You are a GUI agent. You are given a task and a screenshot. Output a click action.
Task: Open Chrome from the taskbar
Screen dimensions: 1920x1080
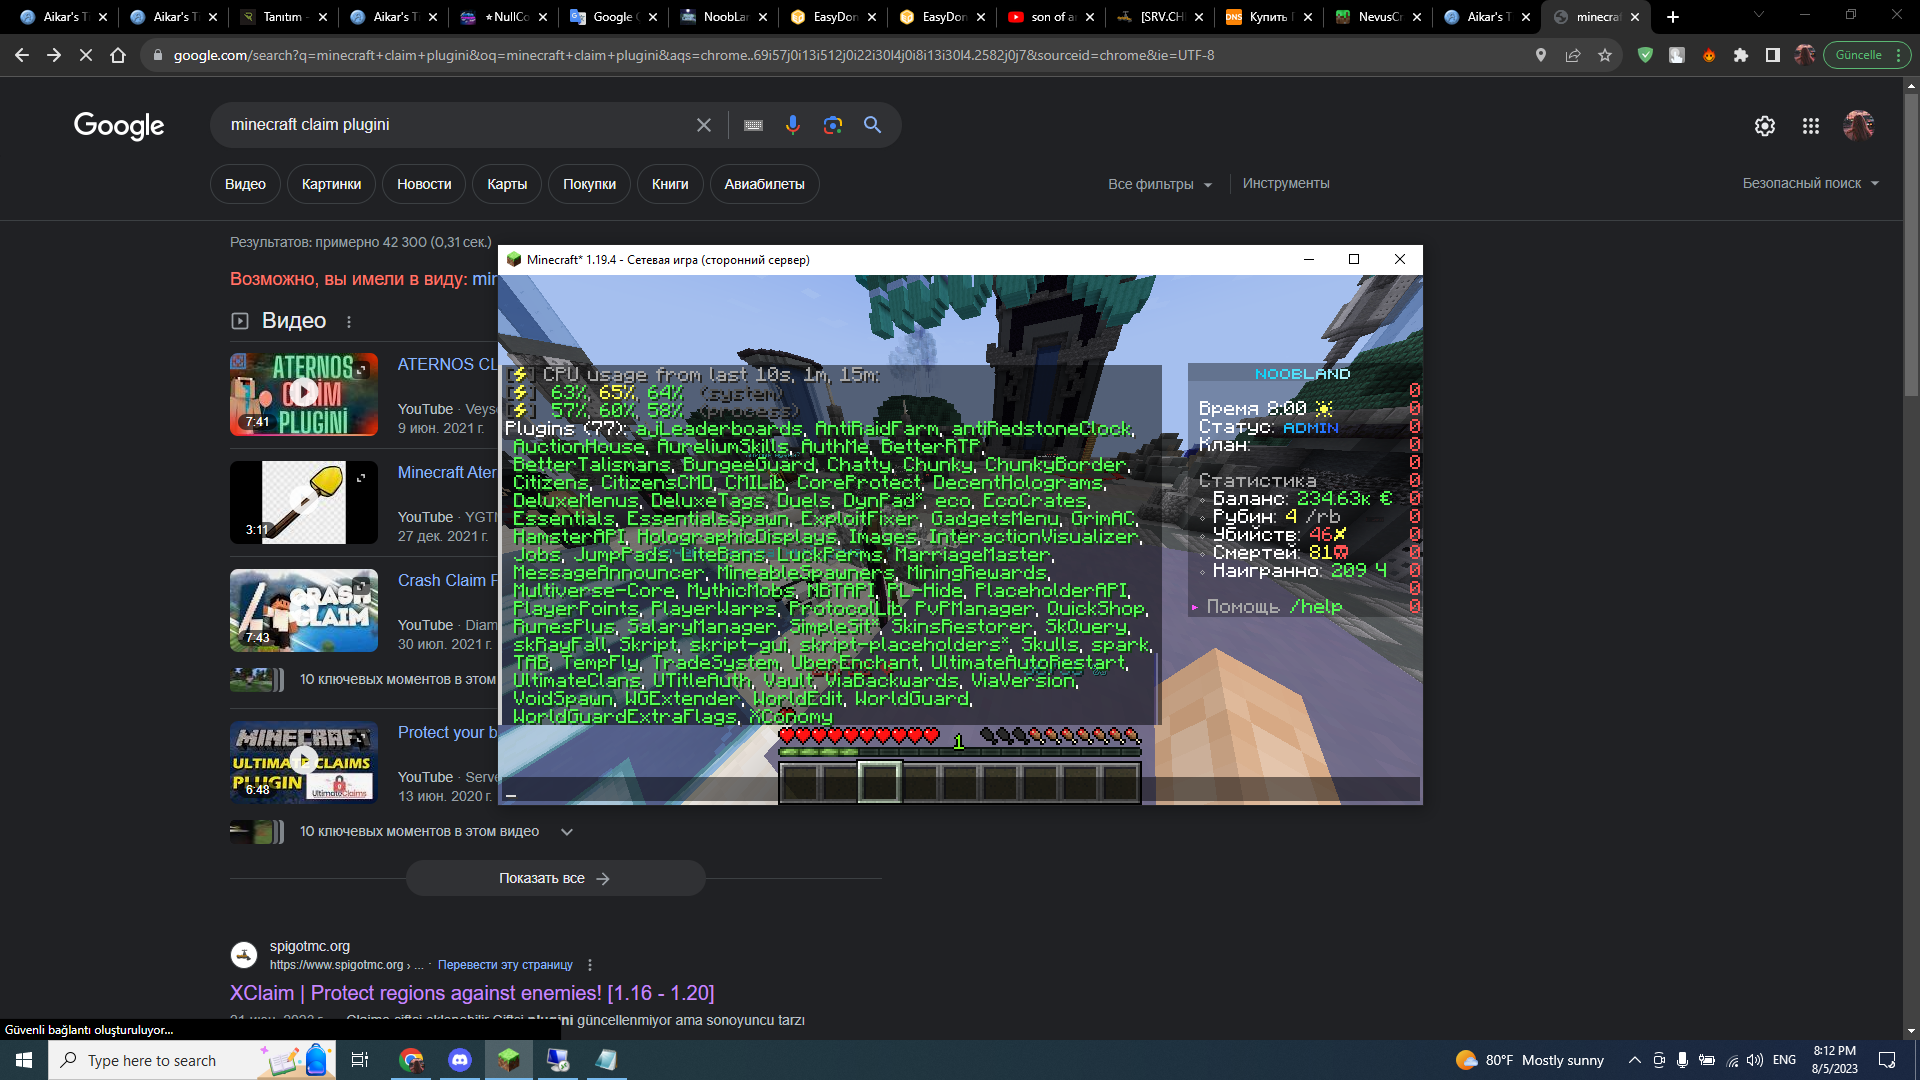(x=411, y=1060)
